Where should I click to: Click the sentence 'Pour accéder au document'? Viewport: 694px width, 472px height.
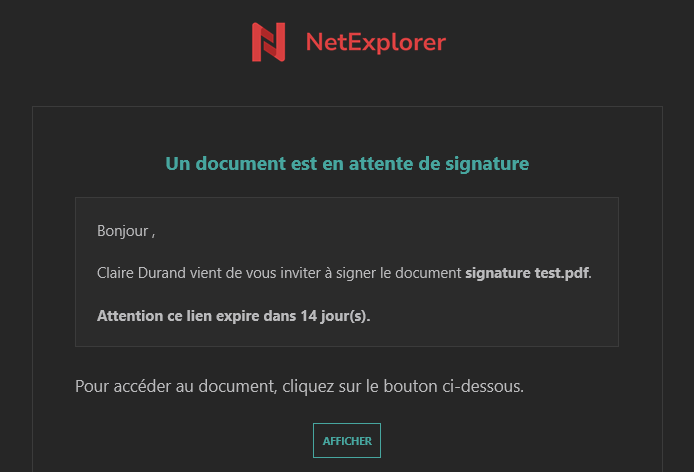pyautogui.click(x=176, y=386)
